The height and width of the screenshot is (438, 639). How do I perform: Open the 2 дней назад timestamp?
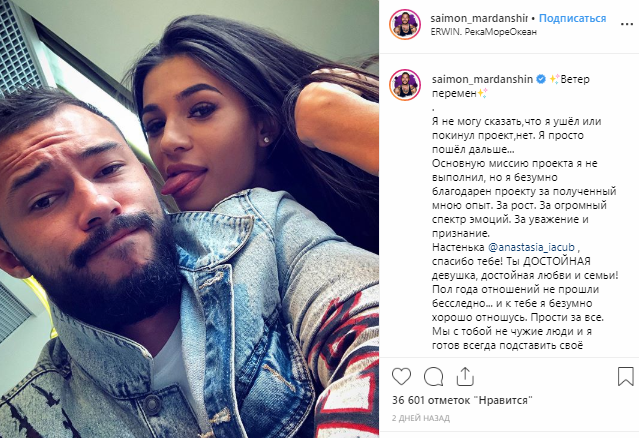point(421,418)
